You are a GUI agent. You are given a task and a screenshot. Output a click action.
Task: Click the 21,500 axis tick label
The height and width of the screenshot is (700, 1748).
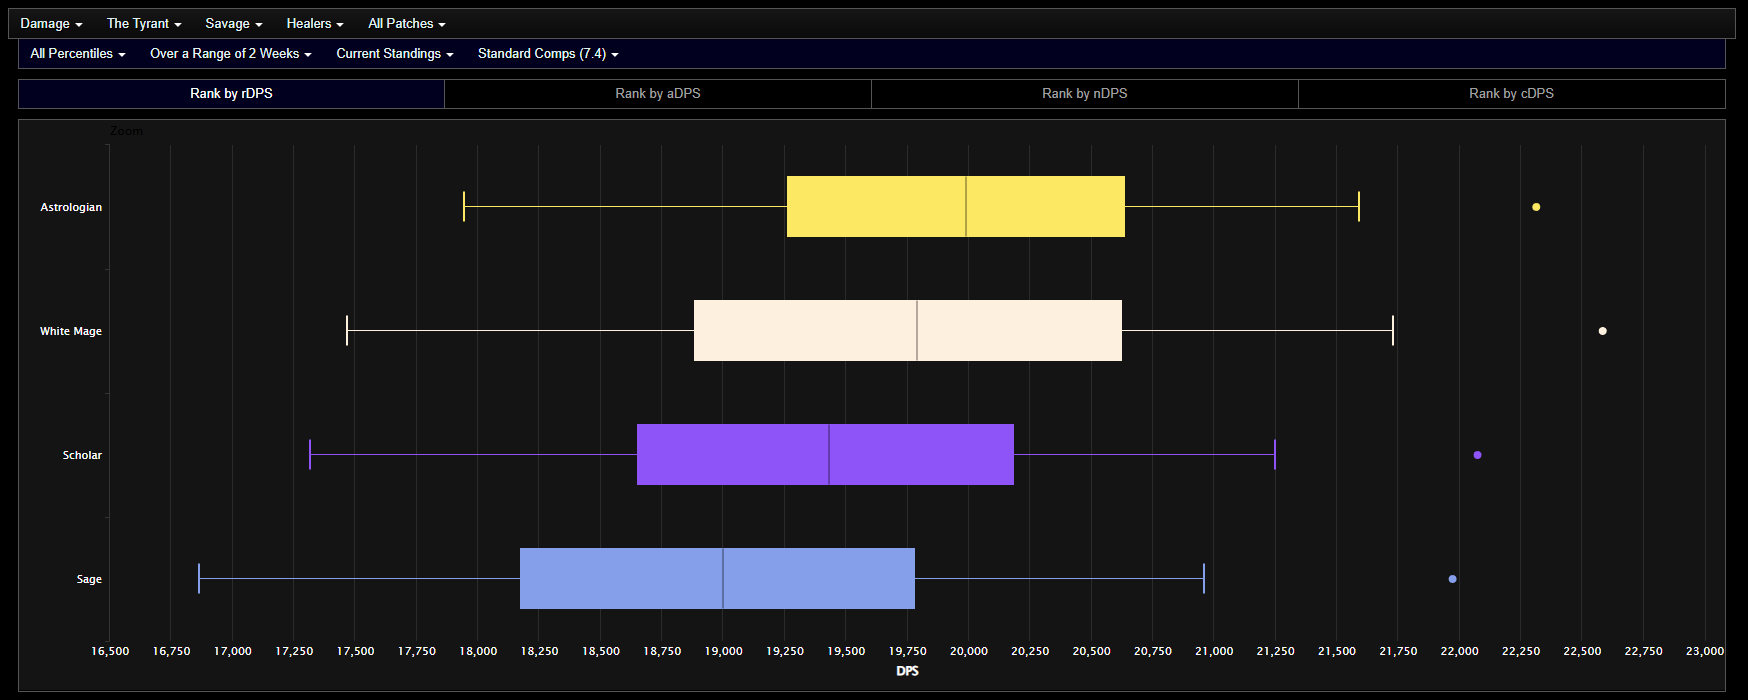coord(1336,651)
